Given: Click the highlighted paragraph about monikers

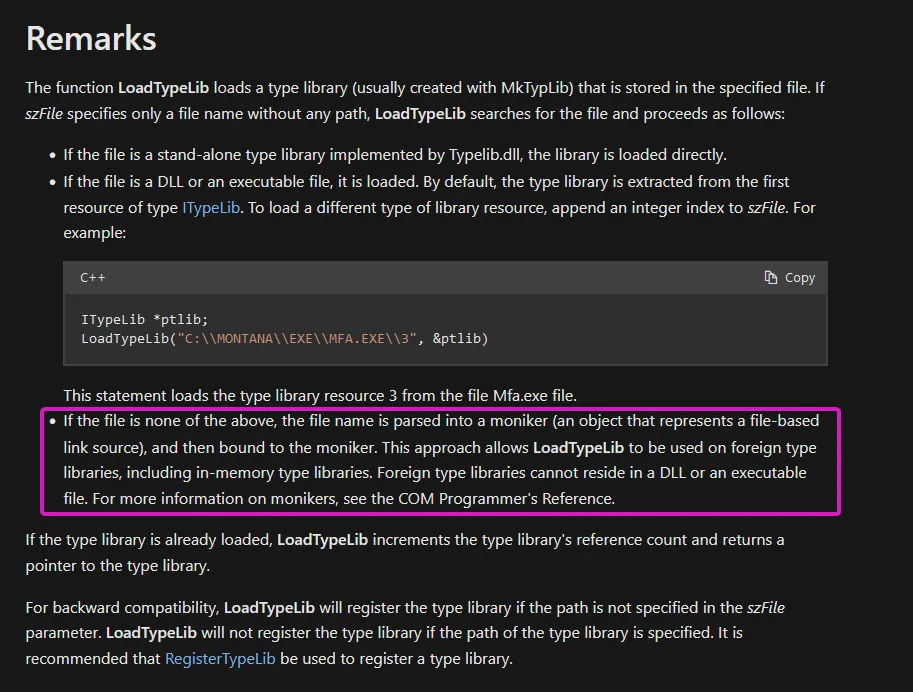Looking at the screenshot, I should [440, 460].
